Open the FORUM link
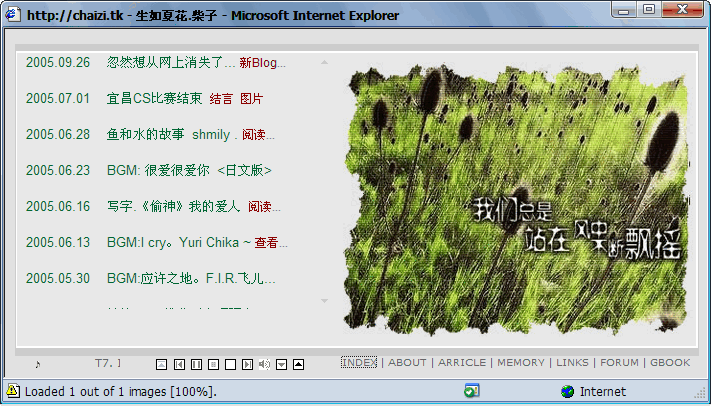 [619, 362]
